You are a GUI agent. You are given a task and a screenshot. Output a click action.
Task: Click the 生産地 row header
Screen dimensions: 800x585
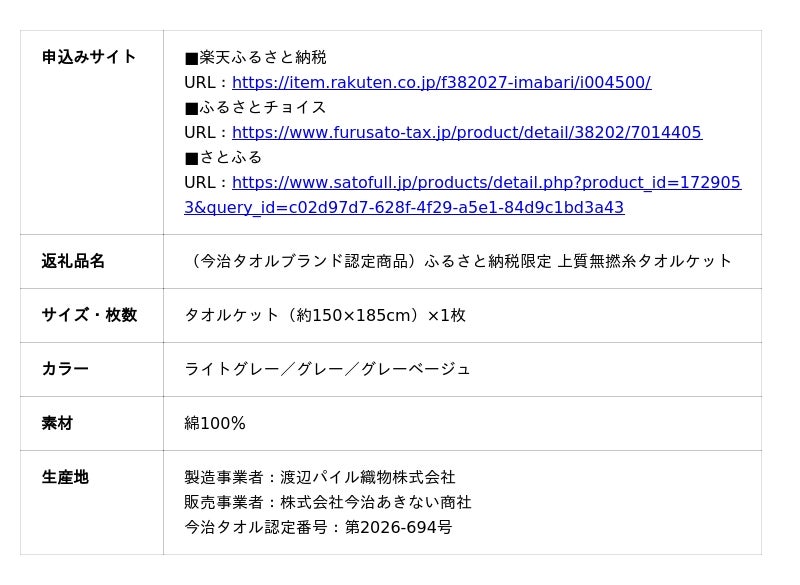65,477
